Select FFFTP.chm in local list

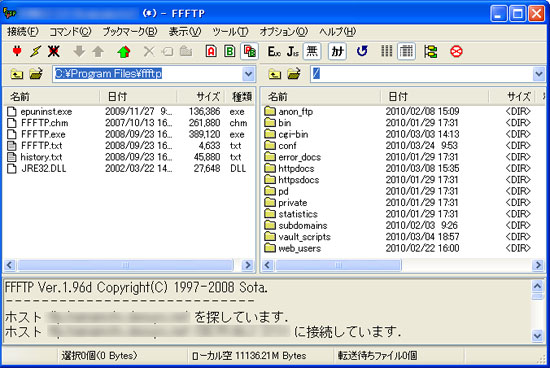click(x=45, y=123)
